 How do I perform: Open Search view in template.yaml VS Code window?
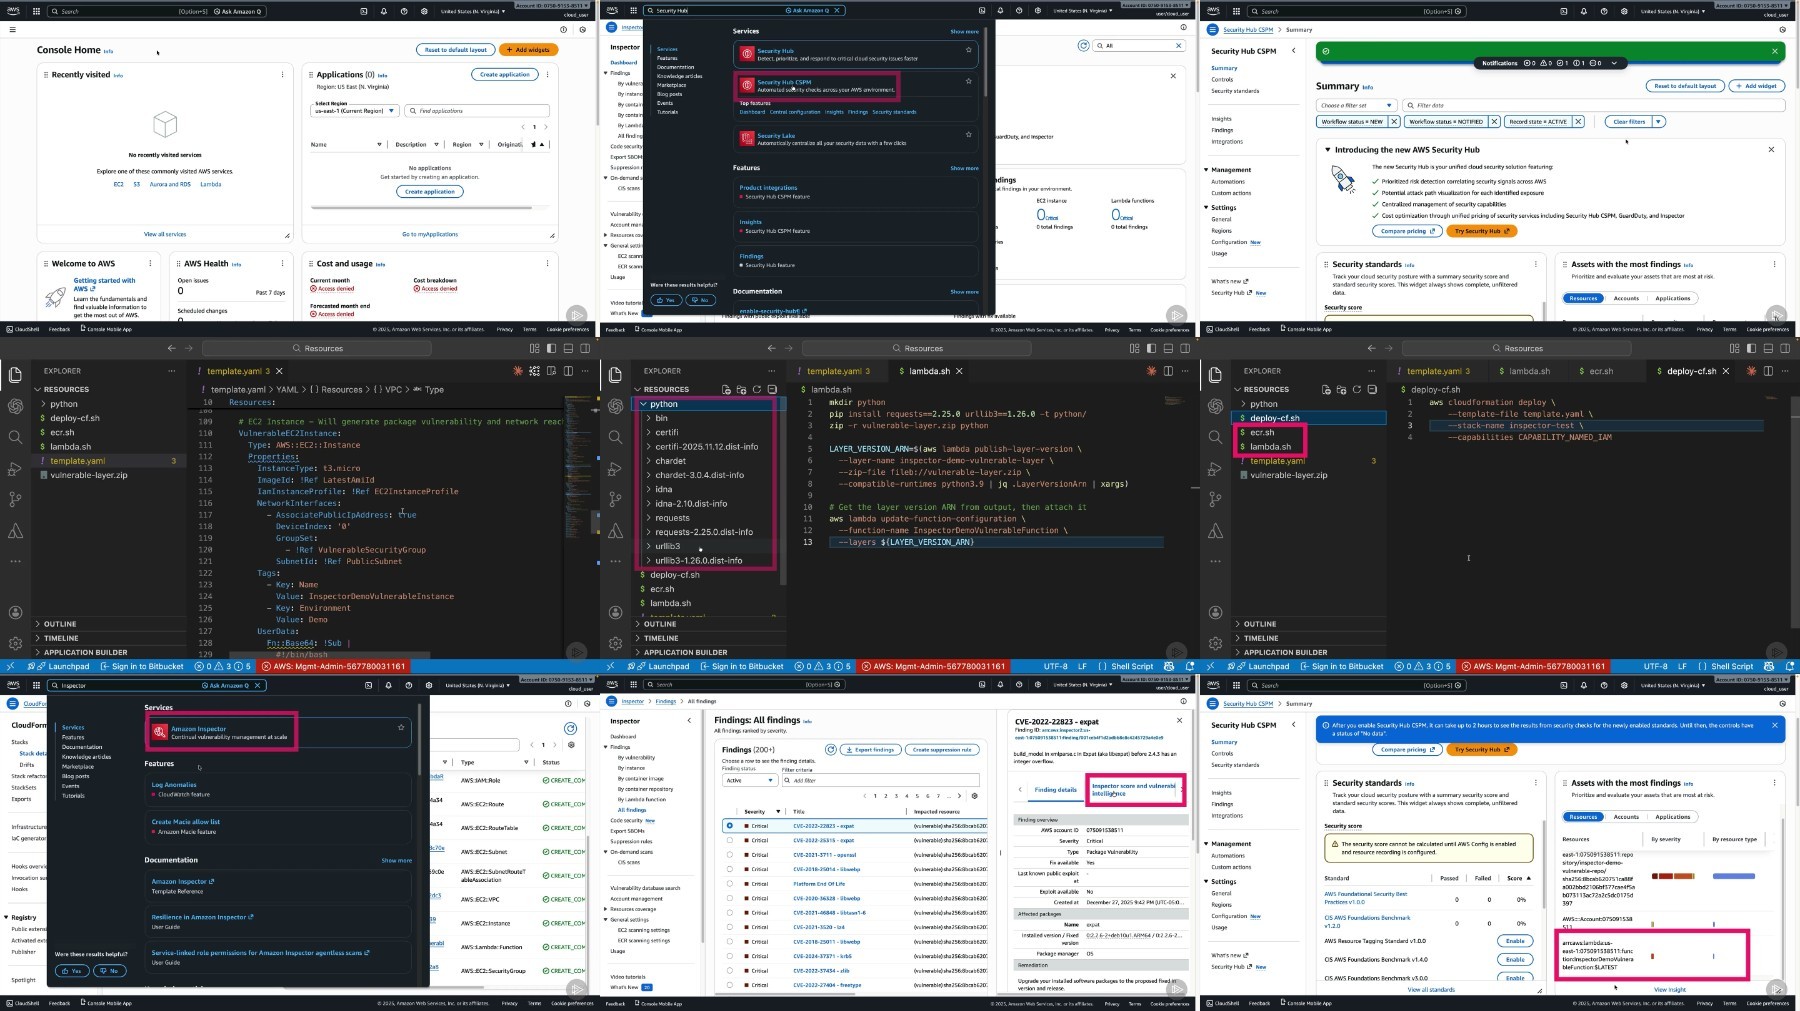click(15, 437)
